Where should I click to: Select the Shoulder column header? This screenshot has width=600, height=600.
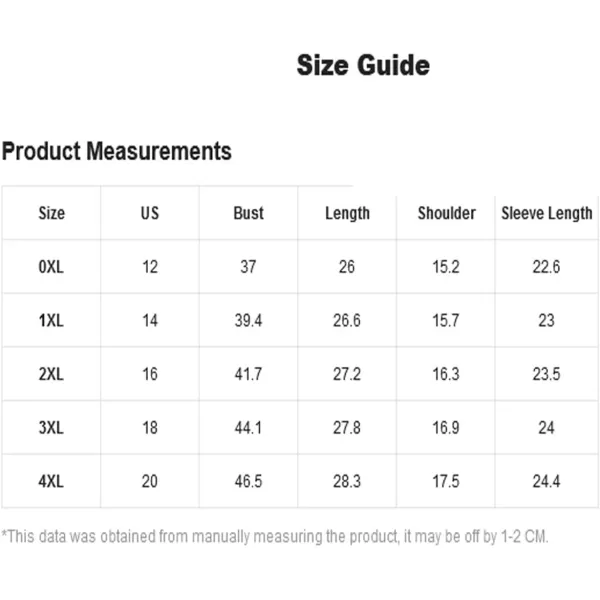pos(447,213)
